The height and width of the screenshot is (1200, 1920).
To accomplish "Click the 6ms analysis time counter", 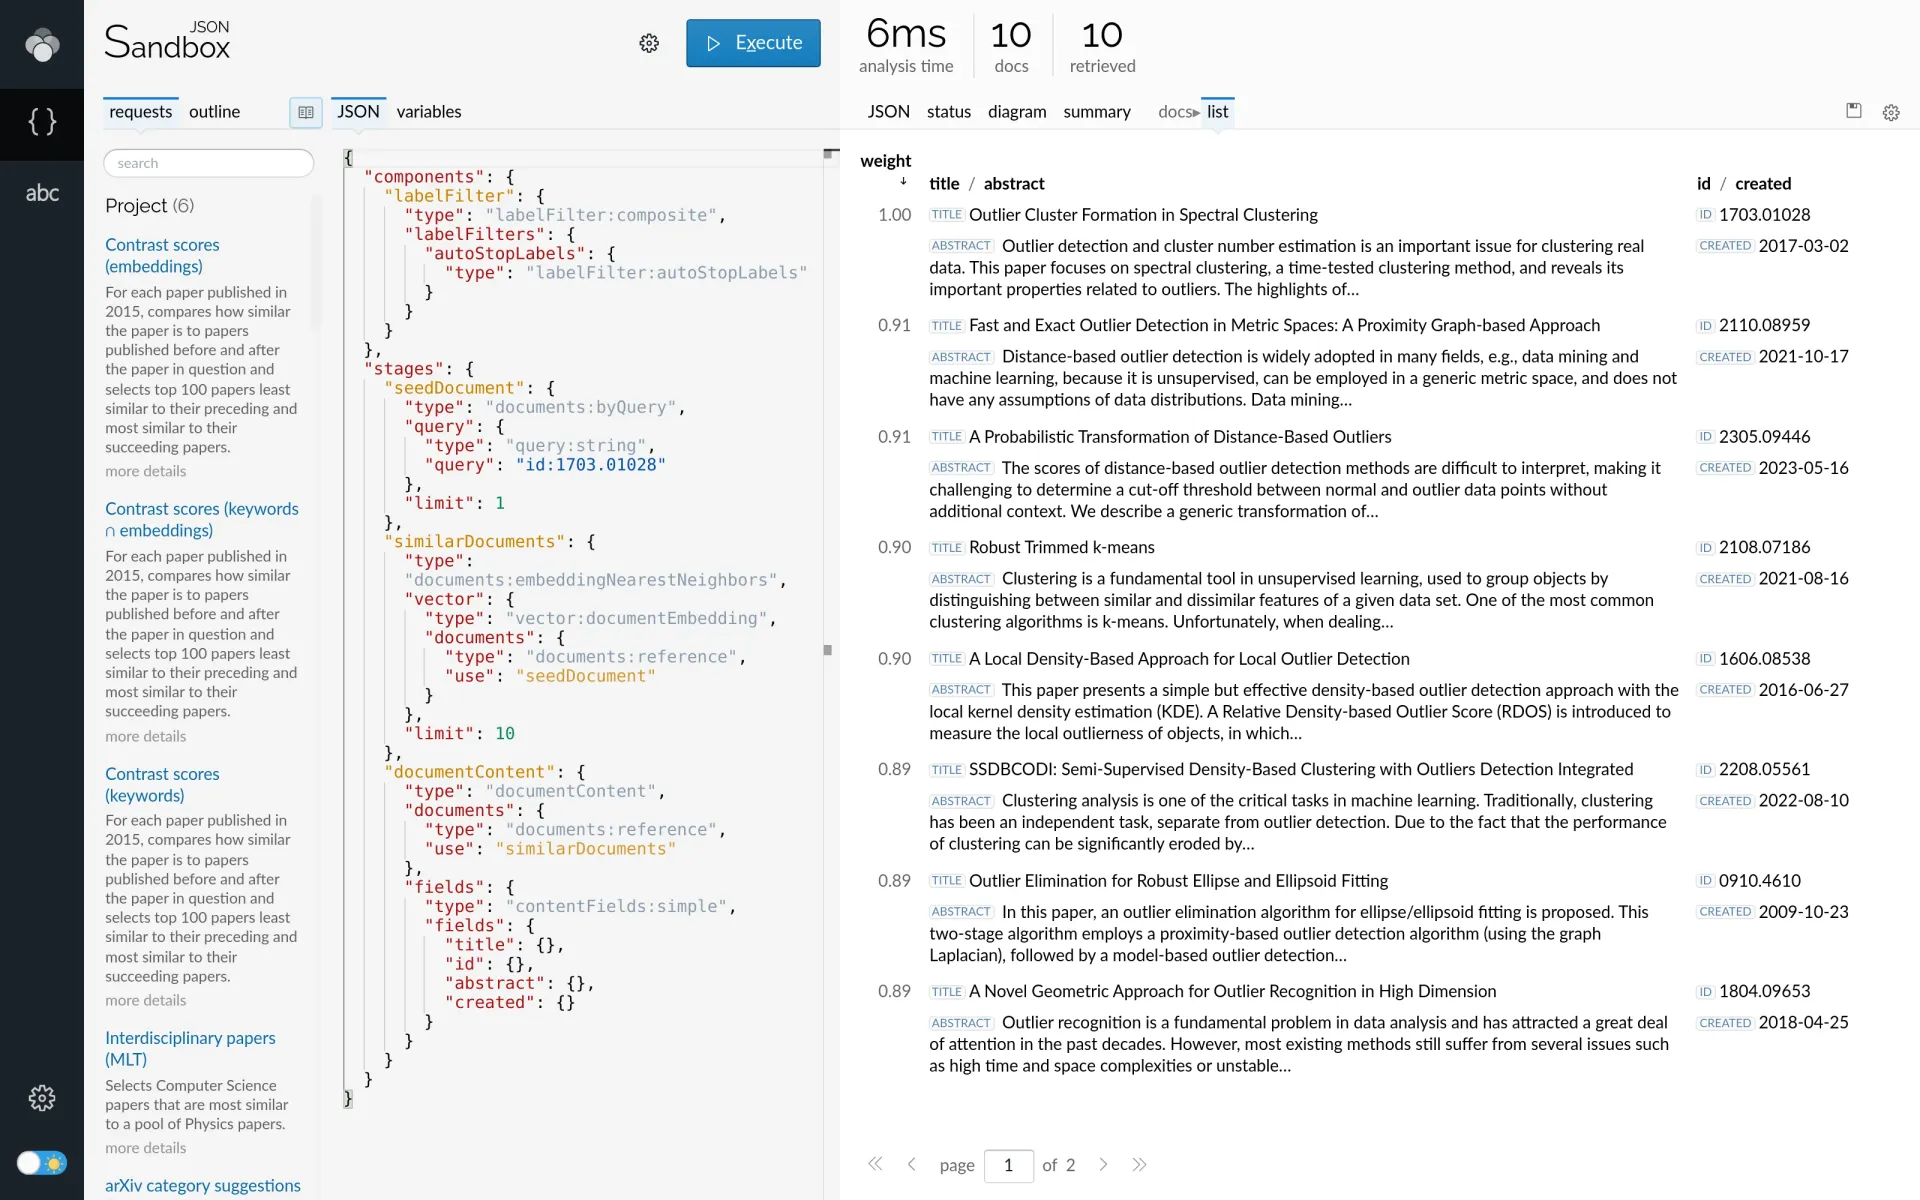I will pos(906,46).
